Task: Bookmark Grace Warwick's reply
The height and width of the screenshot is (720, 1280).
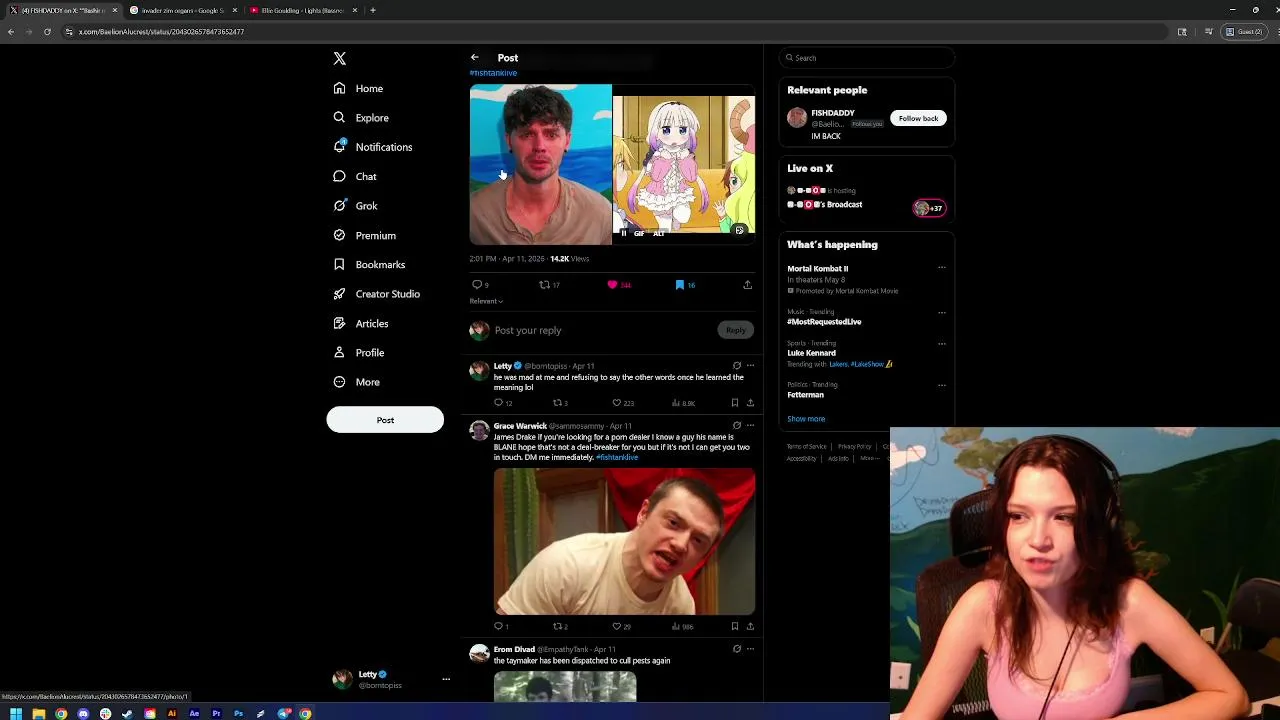Action: coord(735,627)
